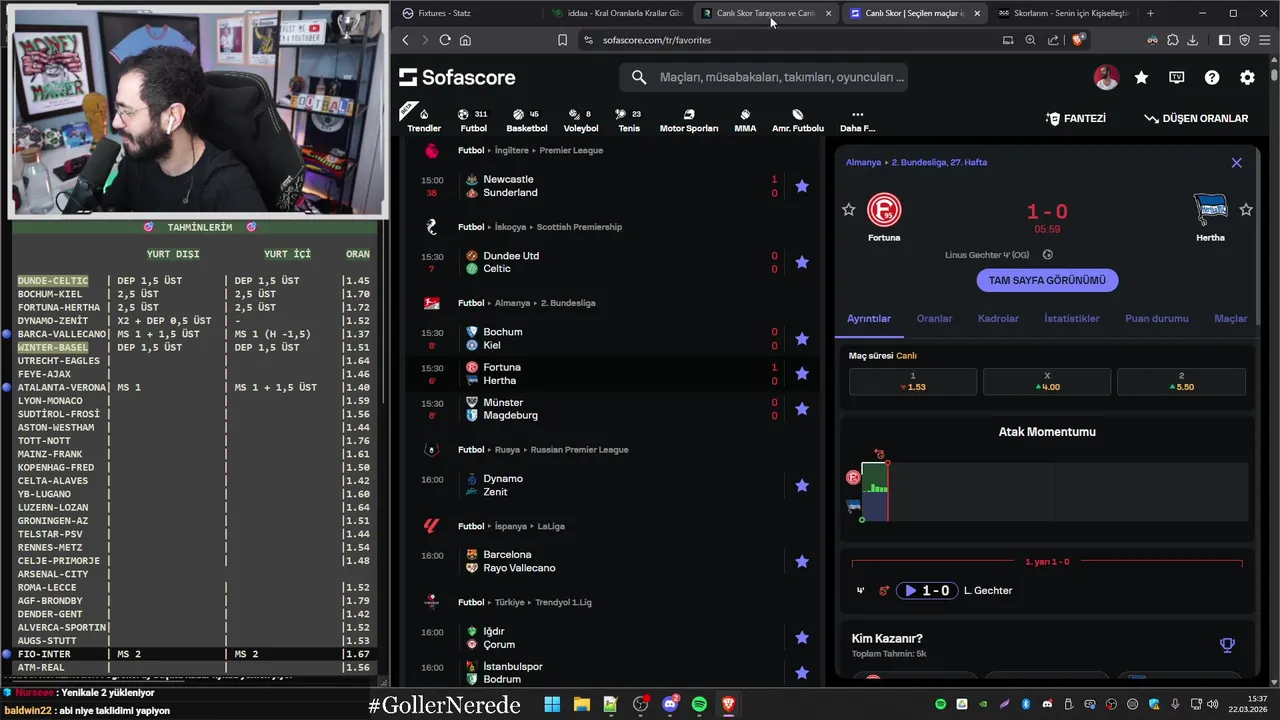This screenshot has height=720, width=1280.
Task: Close the Canlı Skor Tarayıcısı browser tab
Action: pos(828,13)
